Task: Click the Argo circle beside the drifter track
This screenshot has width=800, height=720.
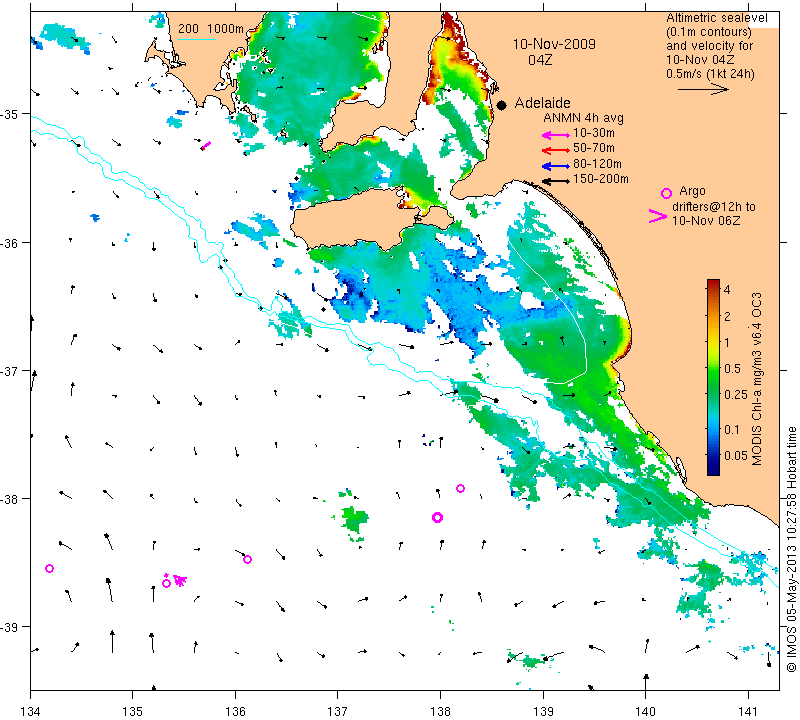Action: point(166,583)
